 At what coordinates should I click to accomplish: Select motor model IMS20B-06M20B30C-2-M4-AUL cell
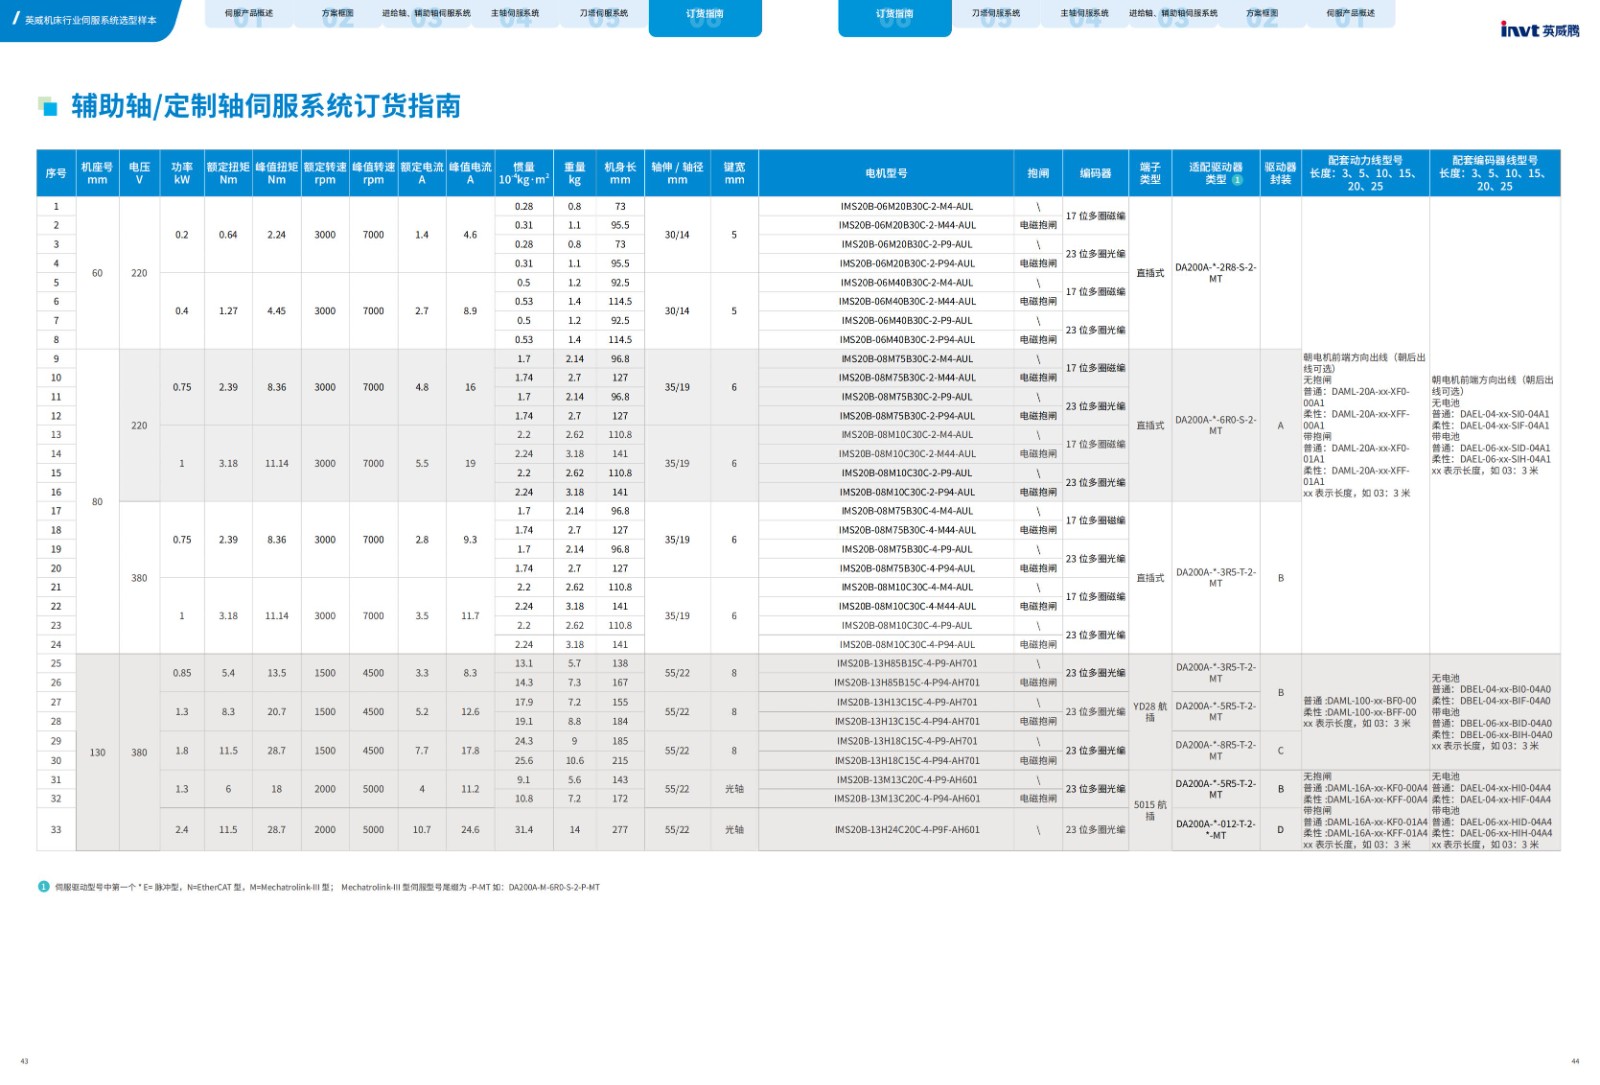(x=906, y=207)
